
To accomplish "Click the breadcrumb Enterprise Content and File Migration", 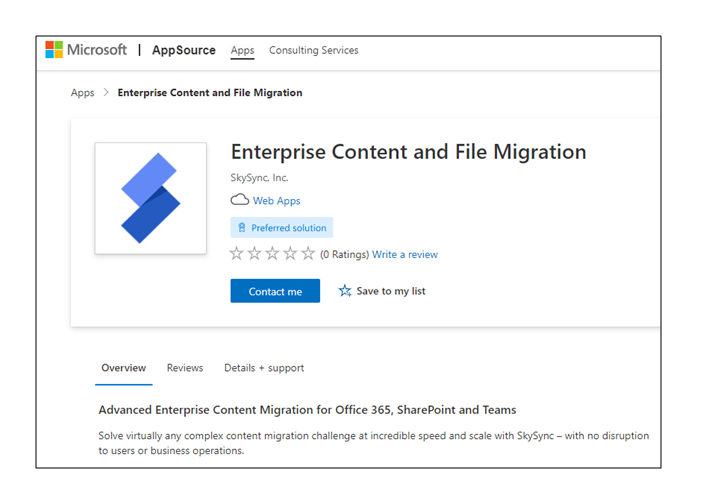I will coord(210,93).
